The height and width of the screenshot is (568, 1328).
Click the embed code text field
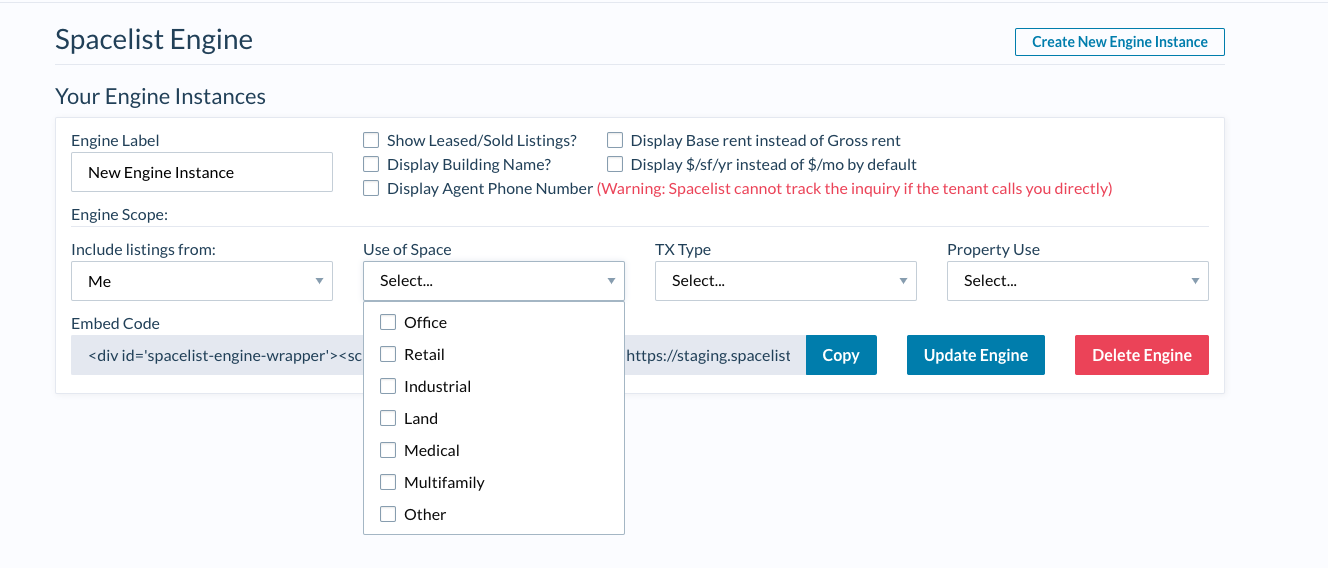click(x=438, y=355)
